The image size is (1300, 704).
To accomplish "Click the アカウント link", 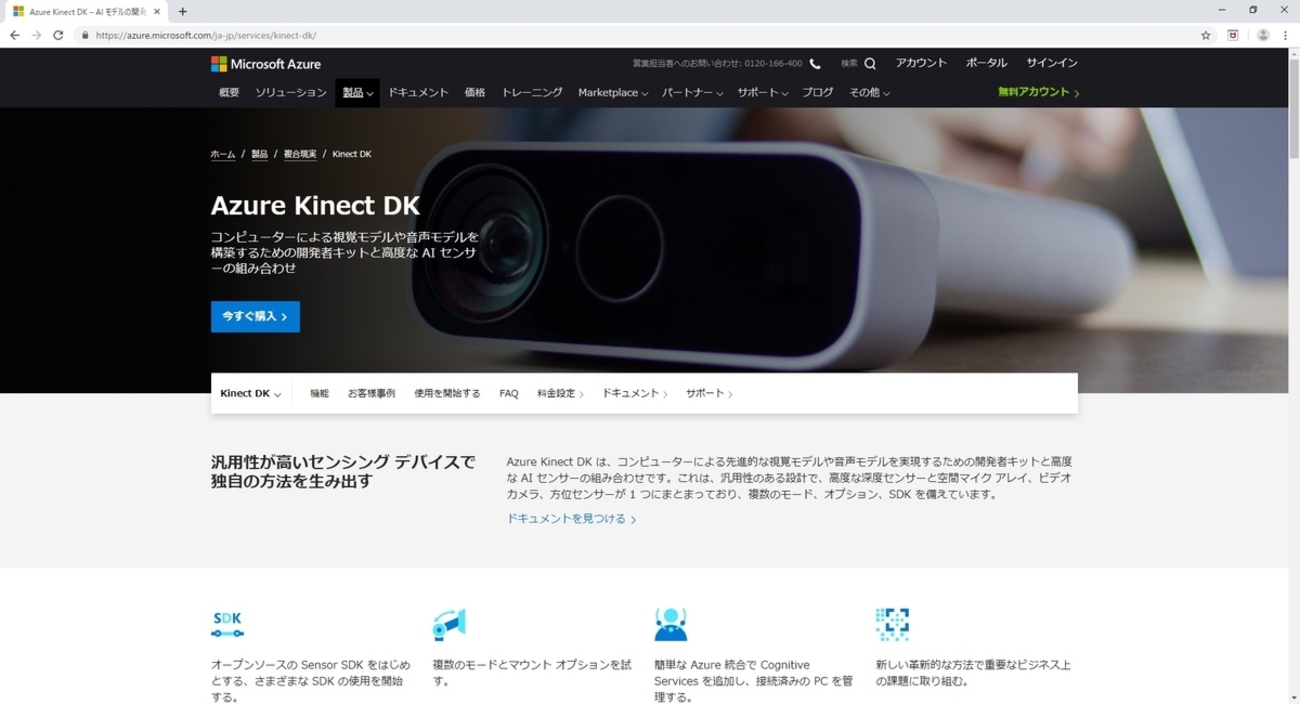I will [921, 63].
